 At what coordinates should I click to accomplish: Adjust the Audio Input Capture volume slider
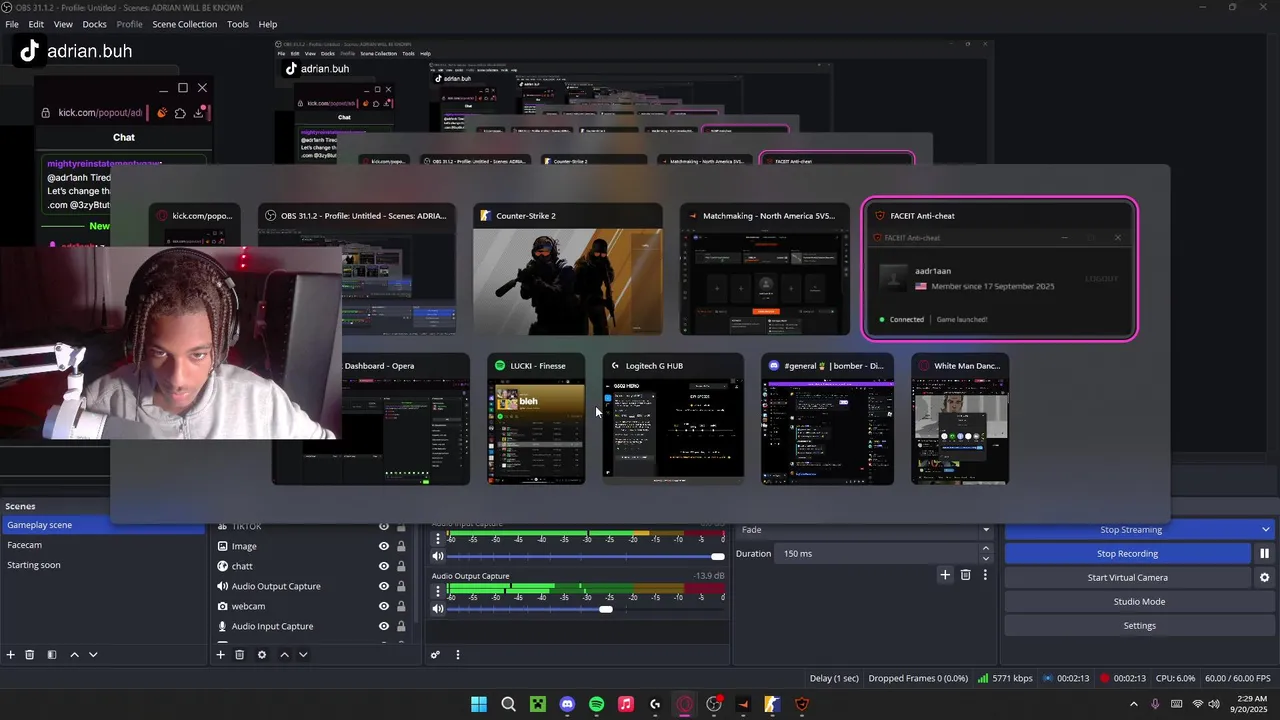(x=717, y=556)
